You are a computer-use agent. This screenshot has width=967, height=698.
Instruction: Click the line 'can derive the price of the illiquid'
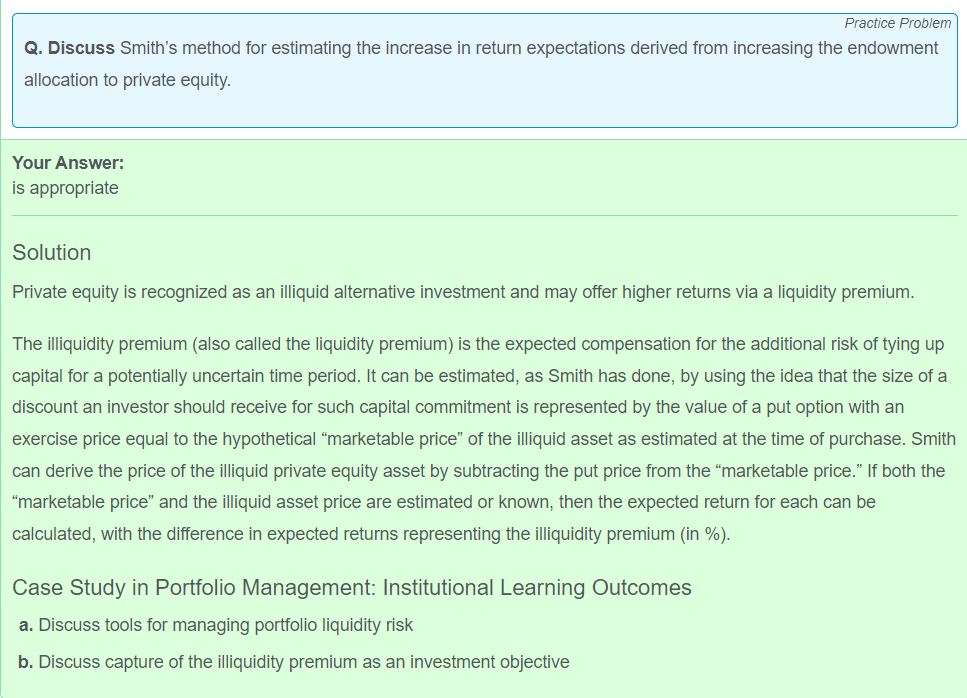click(479, 471)
